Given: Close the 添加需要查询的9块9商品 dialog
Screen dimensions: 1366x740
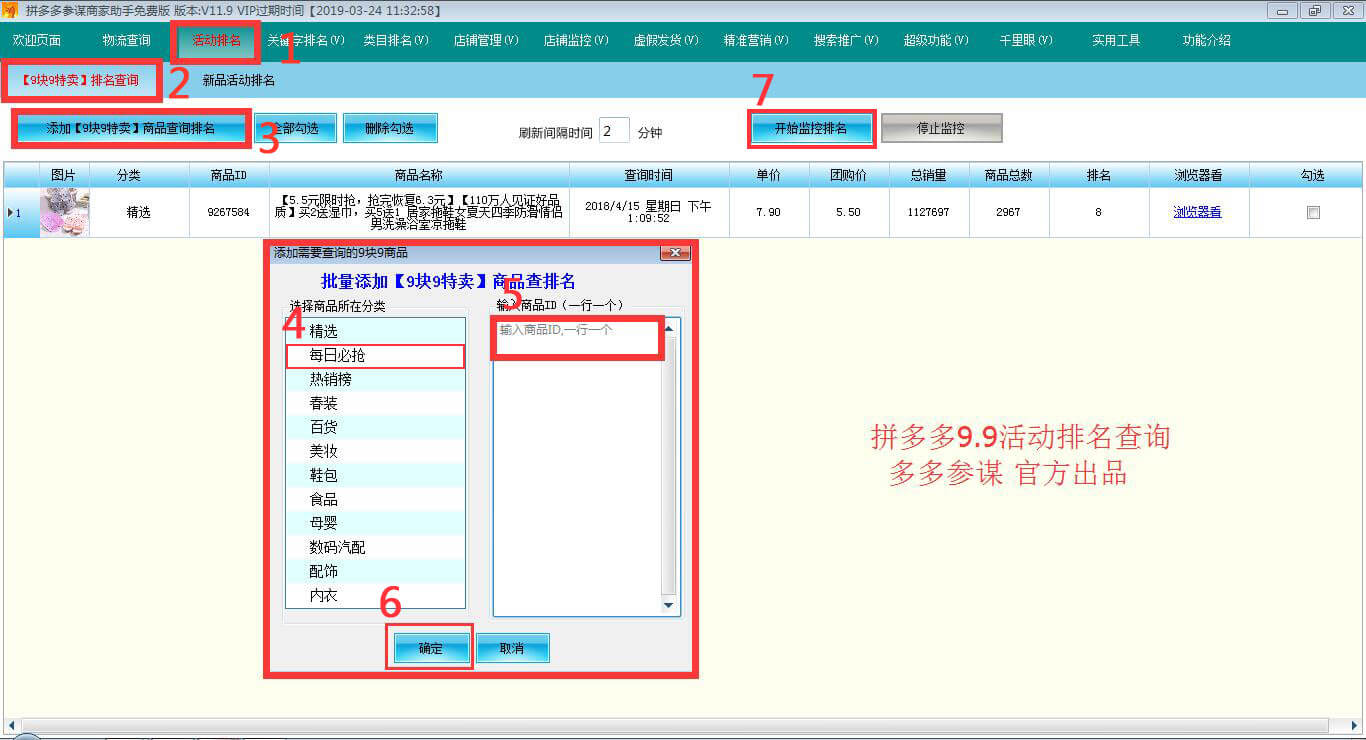Looking at the screenshot, I should [676, 253].
